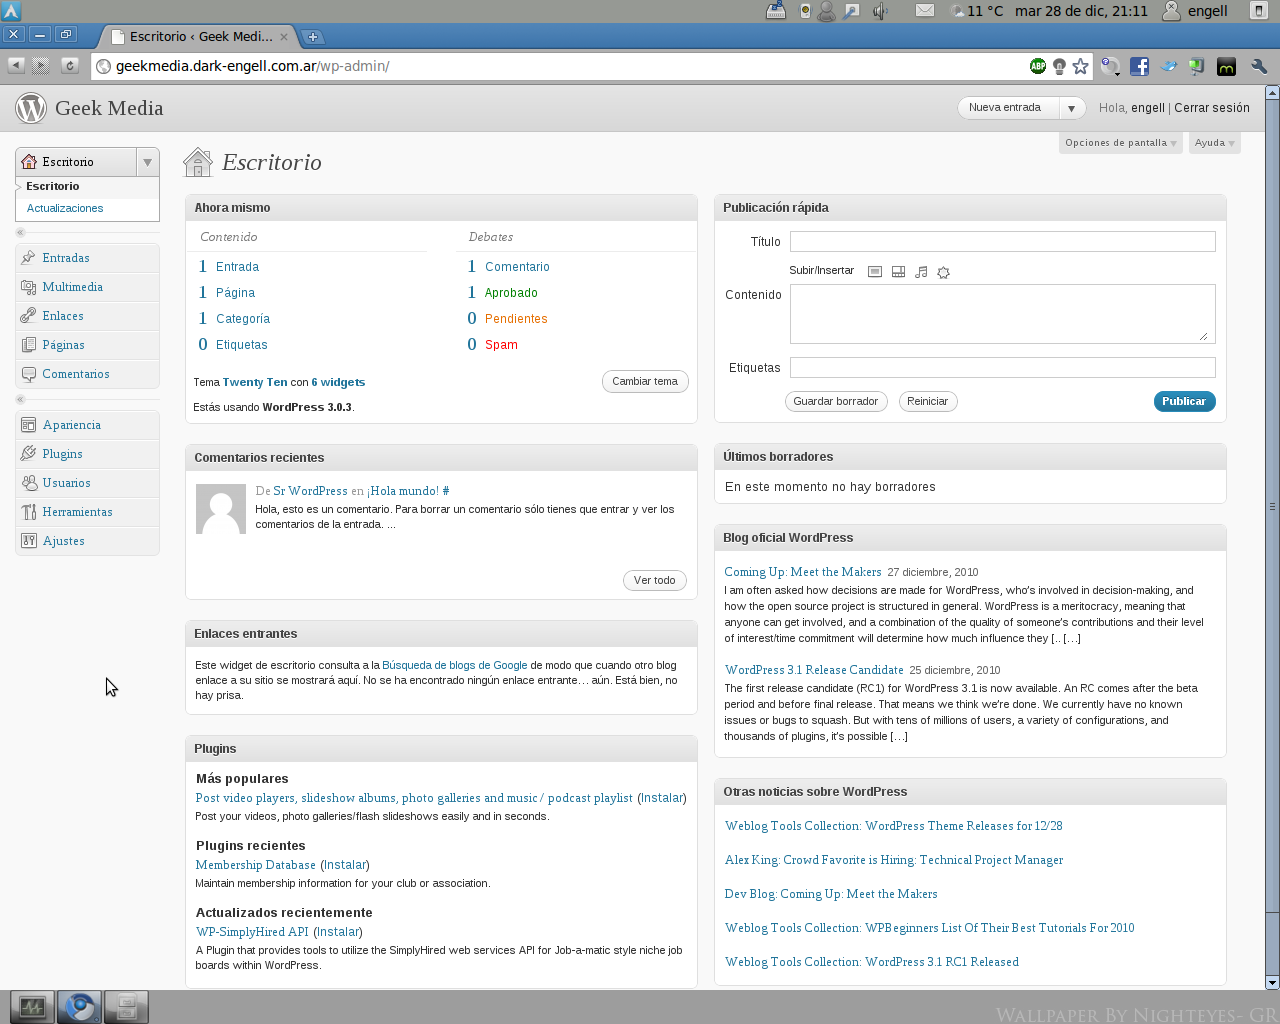The height and width of the screenshot is (1024, 1280).
Task: Open the Pendientes comments link
Action: [516, 319]
